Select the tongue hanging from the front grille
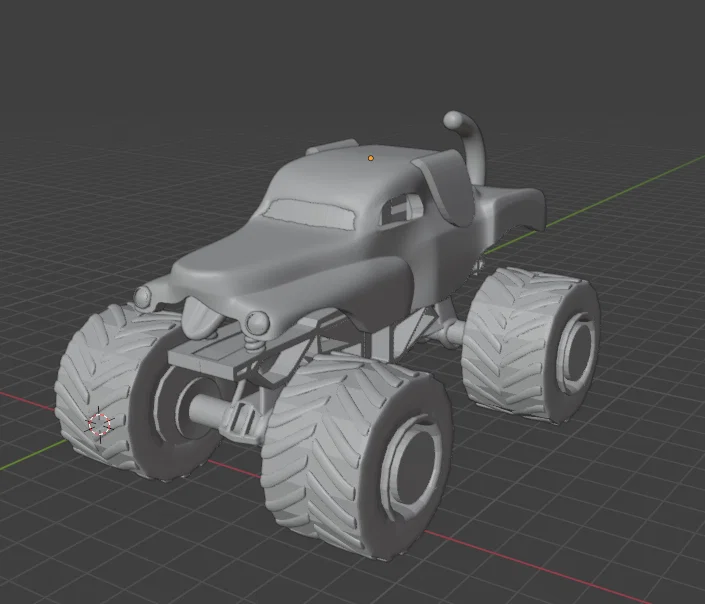705x604 pixels. 201,318
